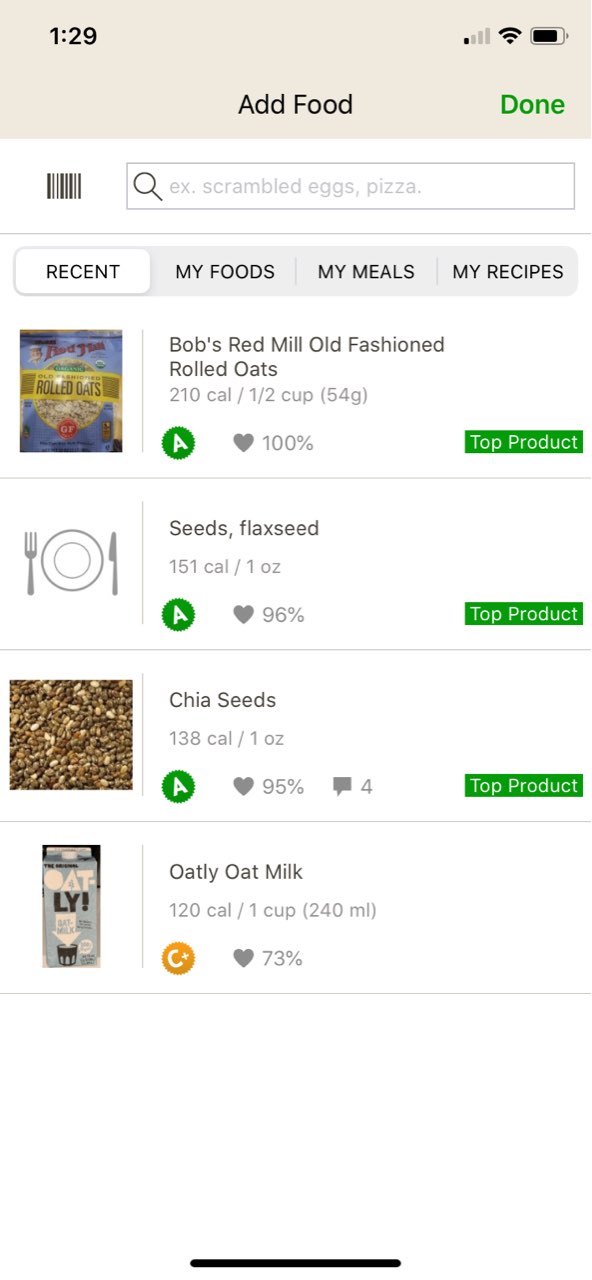This screenshot has height=1280, width=592.
Task: Tap the heart icon beside 73%
Action: pos(243,958)
